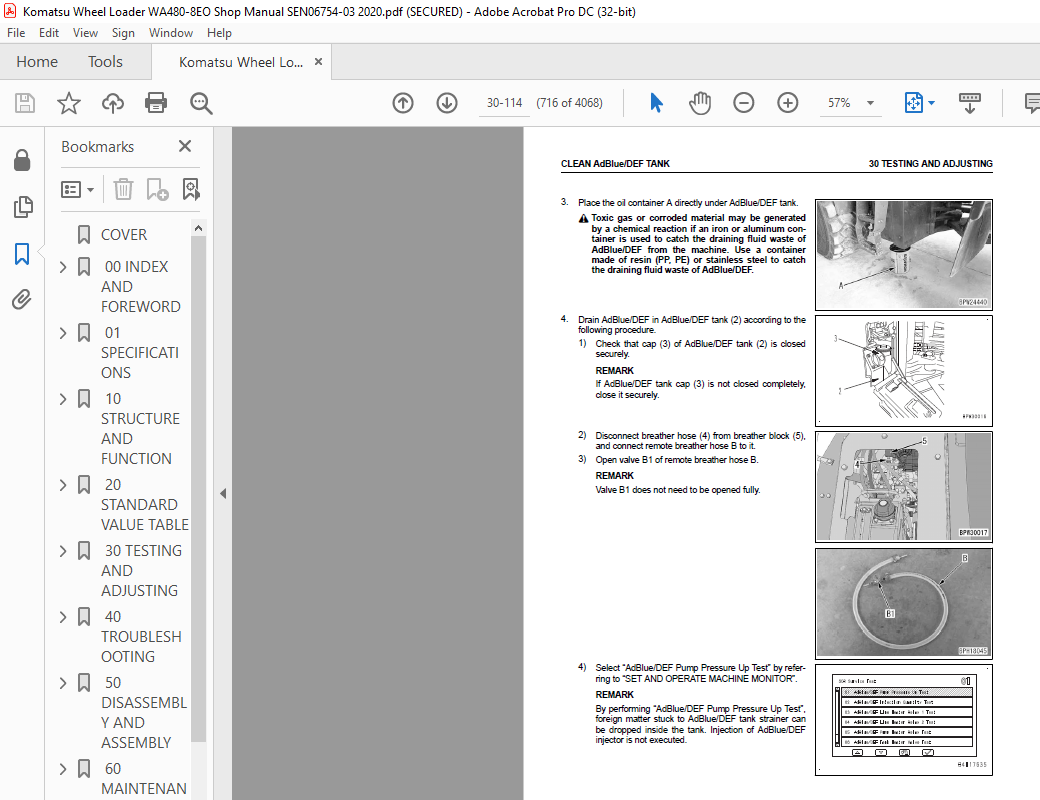Expand the 40 TROUBLESHOOTING bookmark
Screen dimensions: 1040x800
click(63, 617)
